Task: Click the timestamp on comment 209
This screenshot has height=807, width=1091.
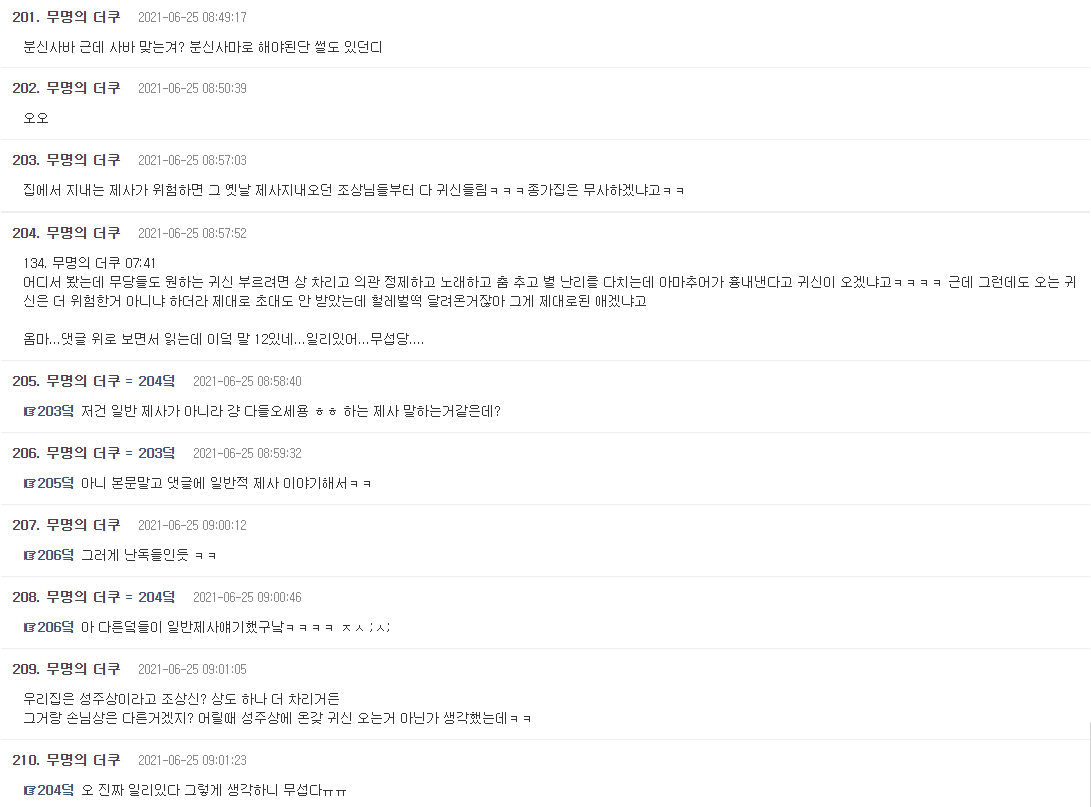Action: (x=192, y=670)
